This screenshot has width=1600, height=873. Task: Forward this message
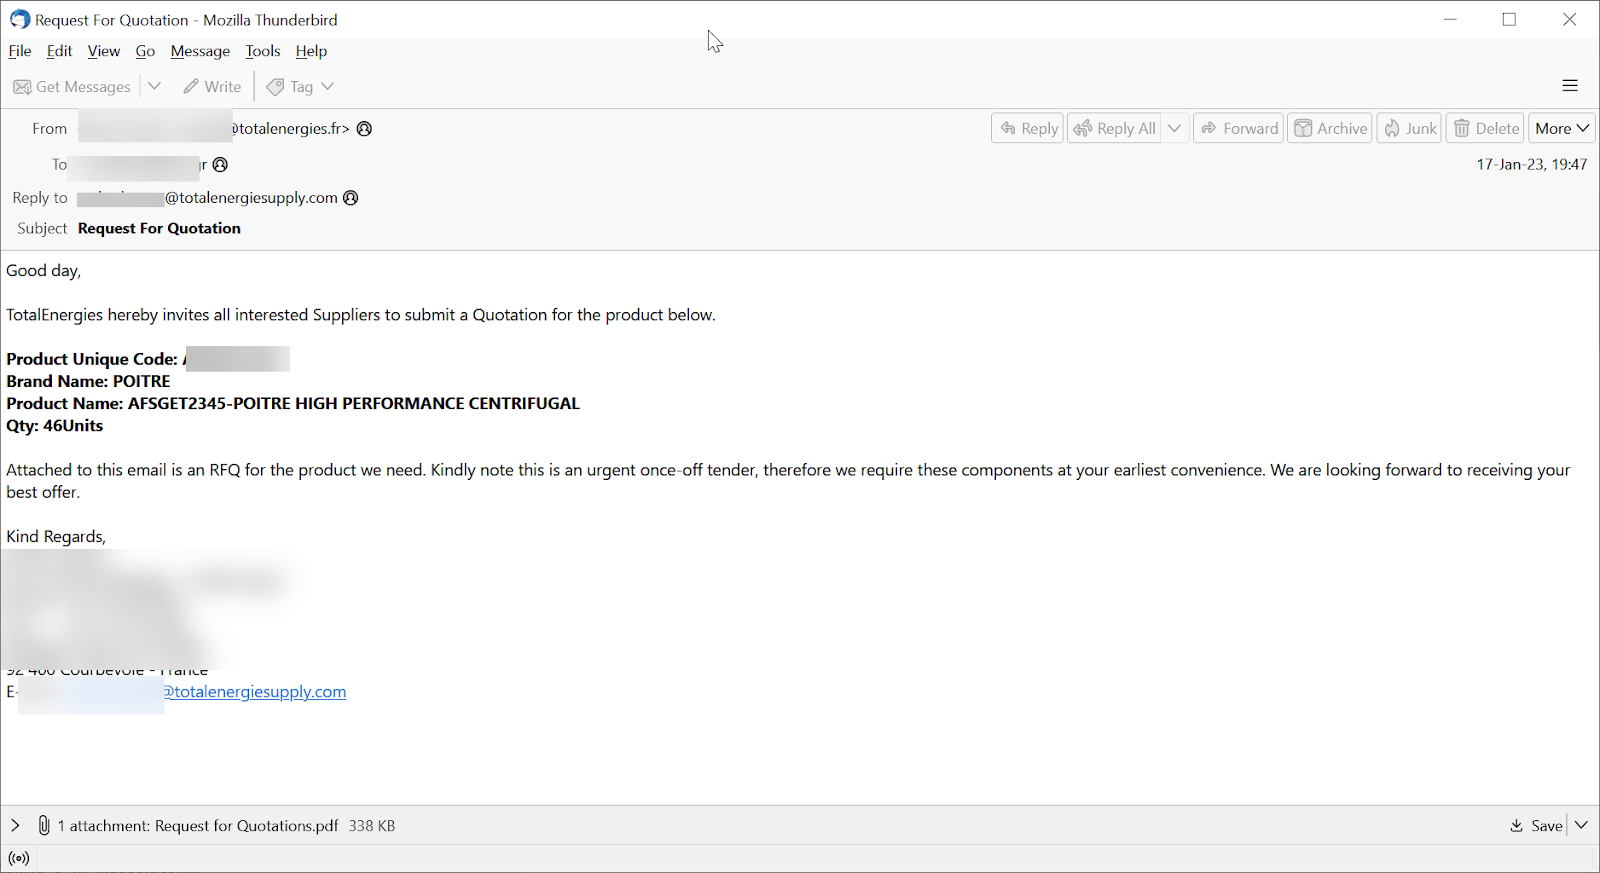coord(1239,128)
